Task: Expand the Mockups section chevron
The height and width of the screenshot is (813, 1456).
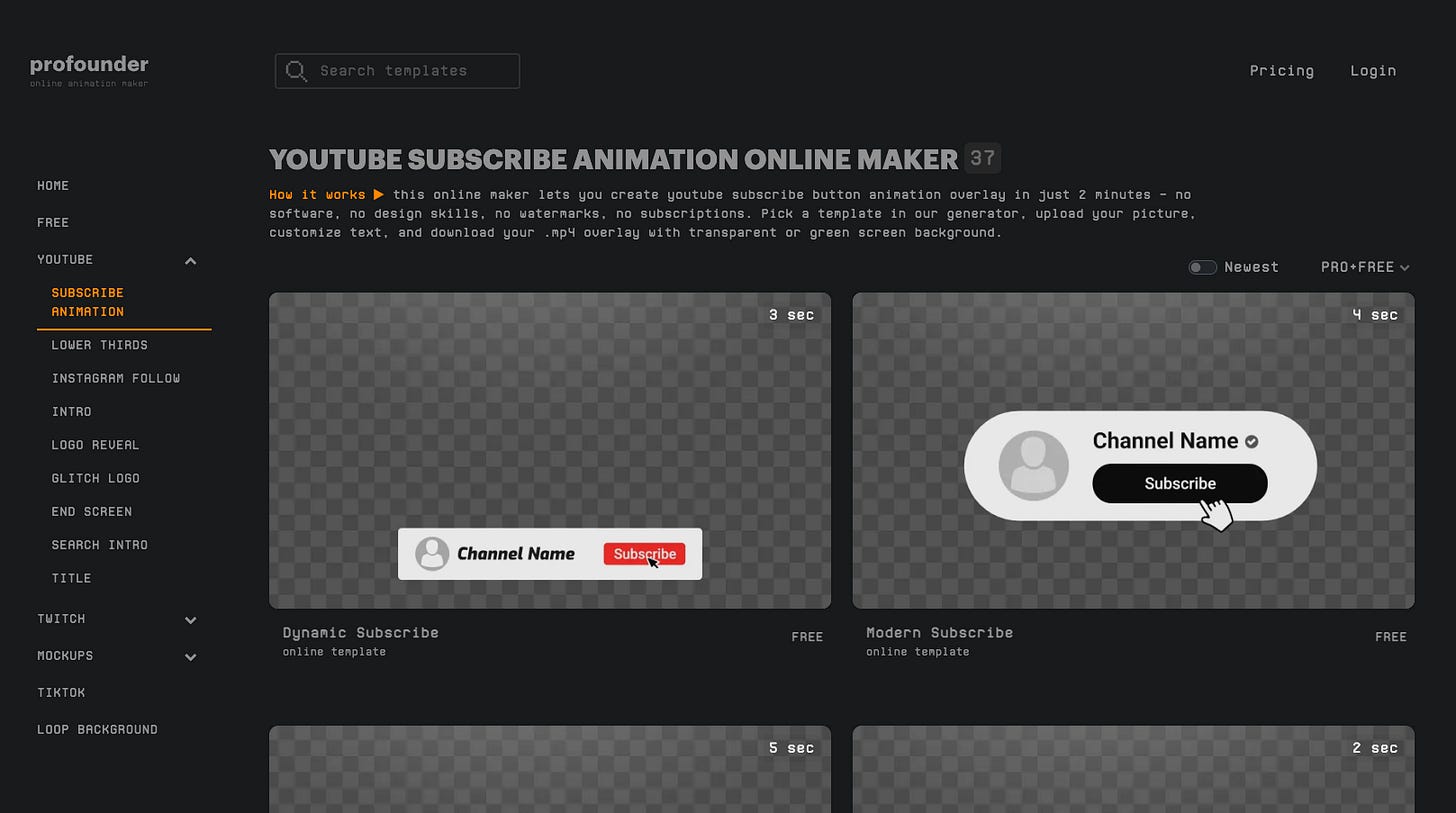Action: pos(190,657)
